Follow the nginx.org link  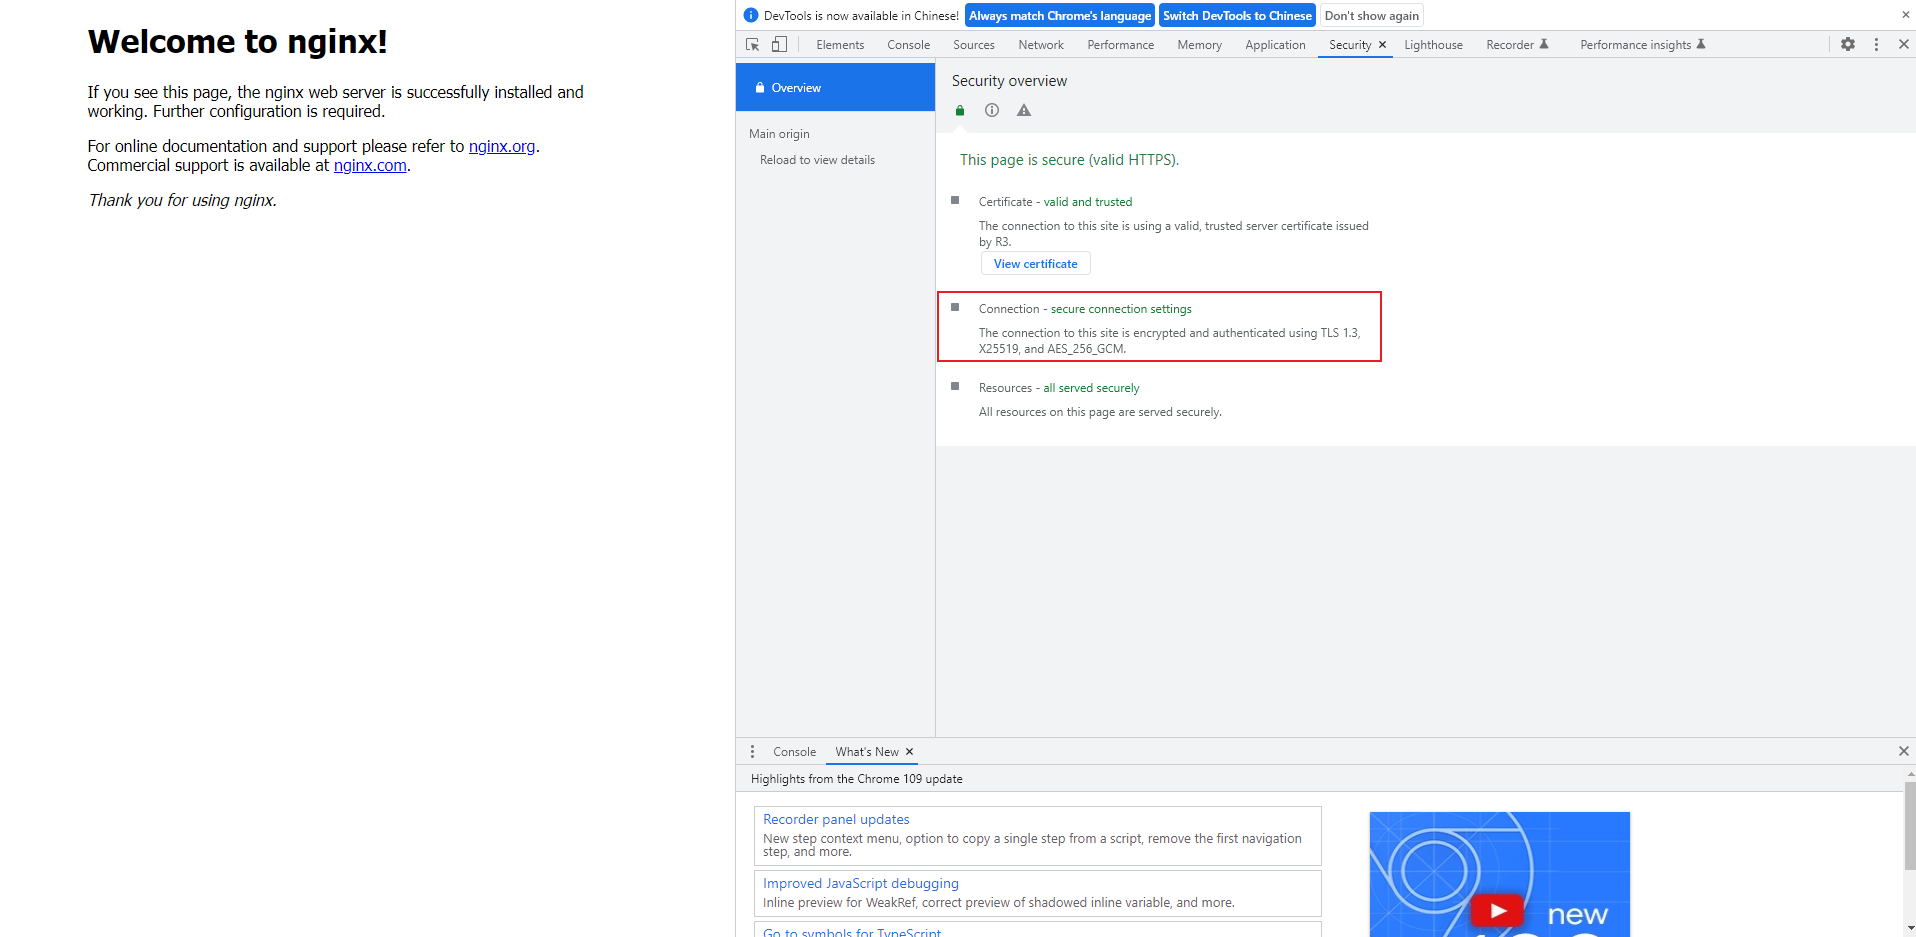coord(502,146)
